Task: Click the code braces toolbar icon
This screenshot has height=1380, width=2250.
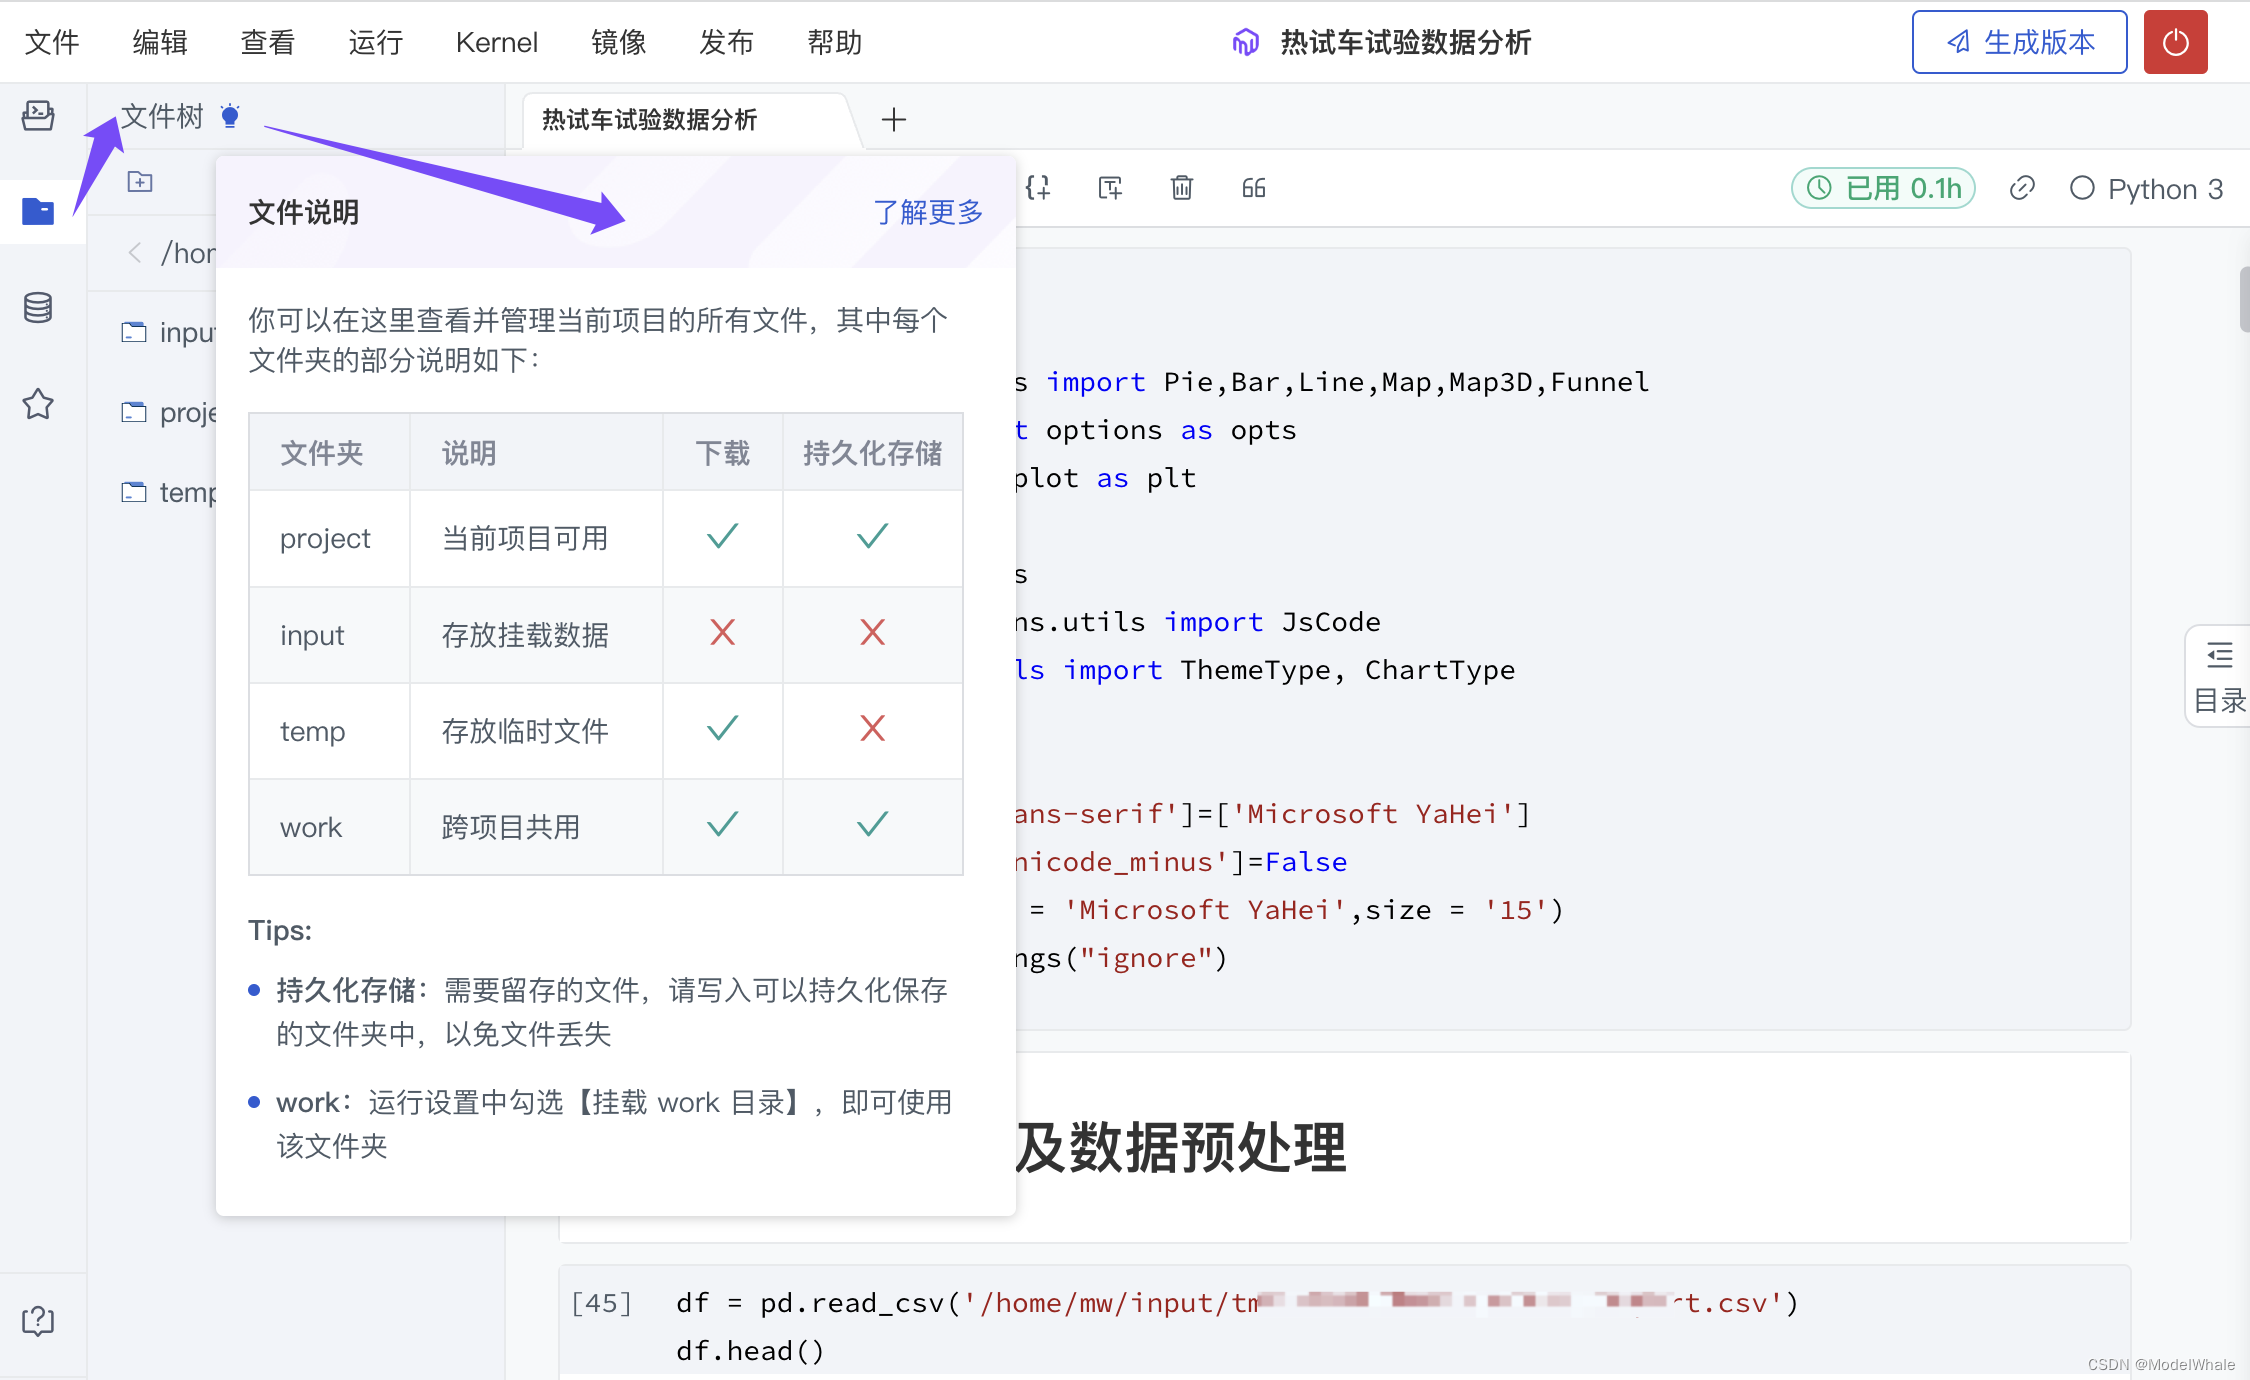Action: tap(1038, 188)
